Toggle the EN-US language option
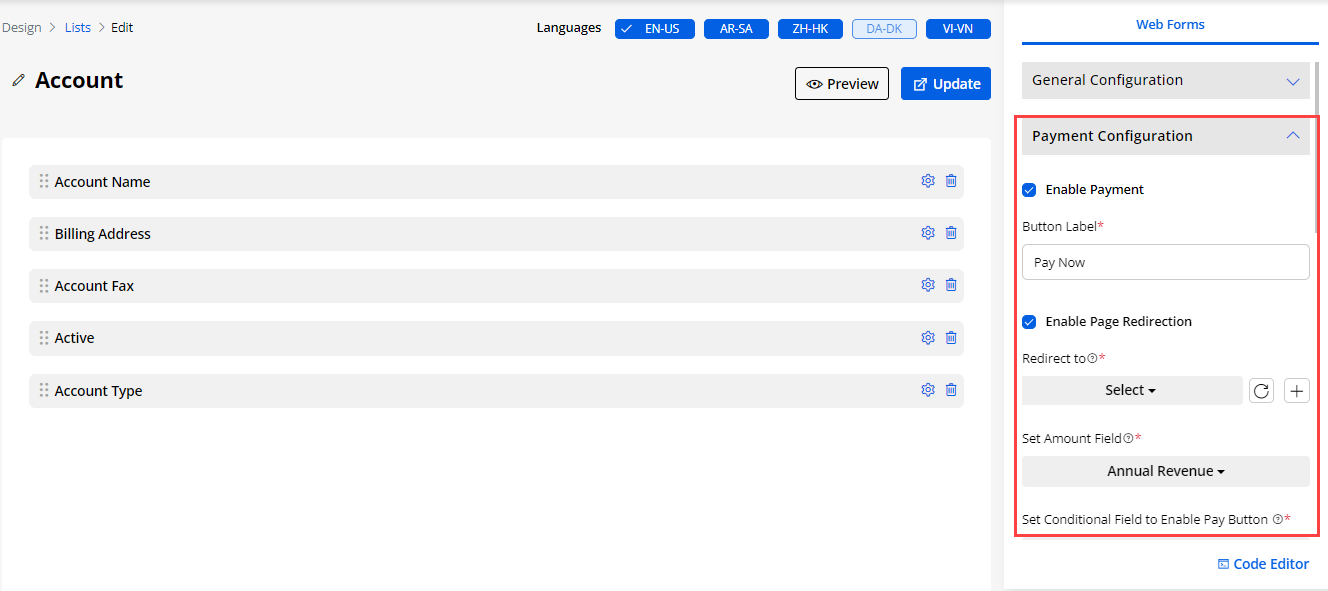 pos(655,29)
